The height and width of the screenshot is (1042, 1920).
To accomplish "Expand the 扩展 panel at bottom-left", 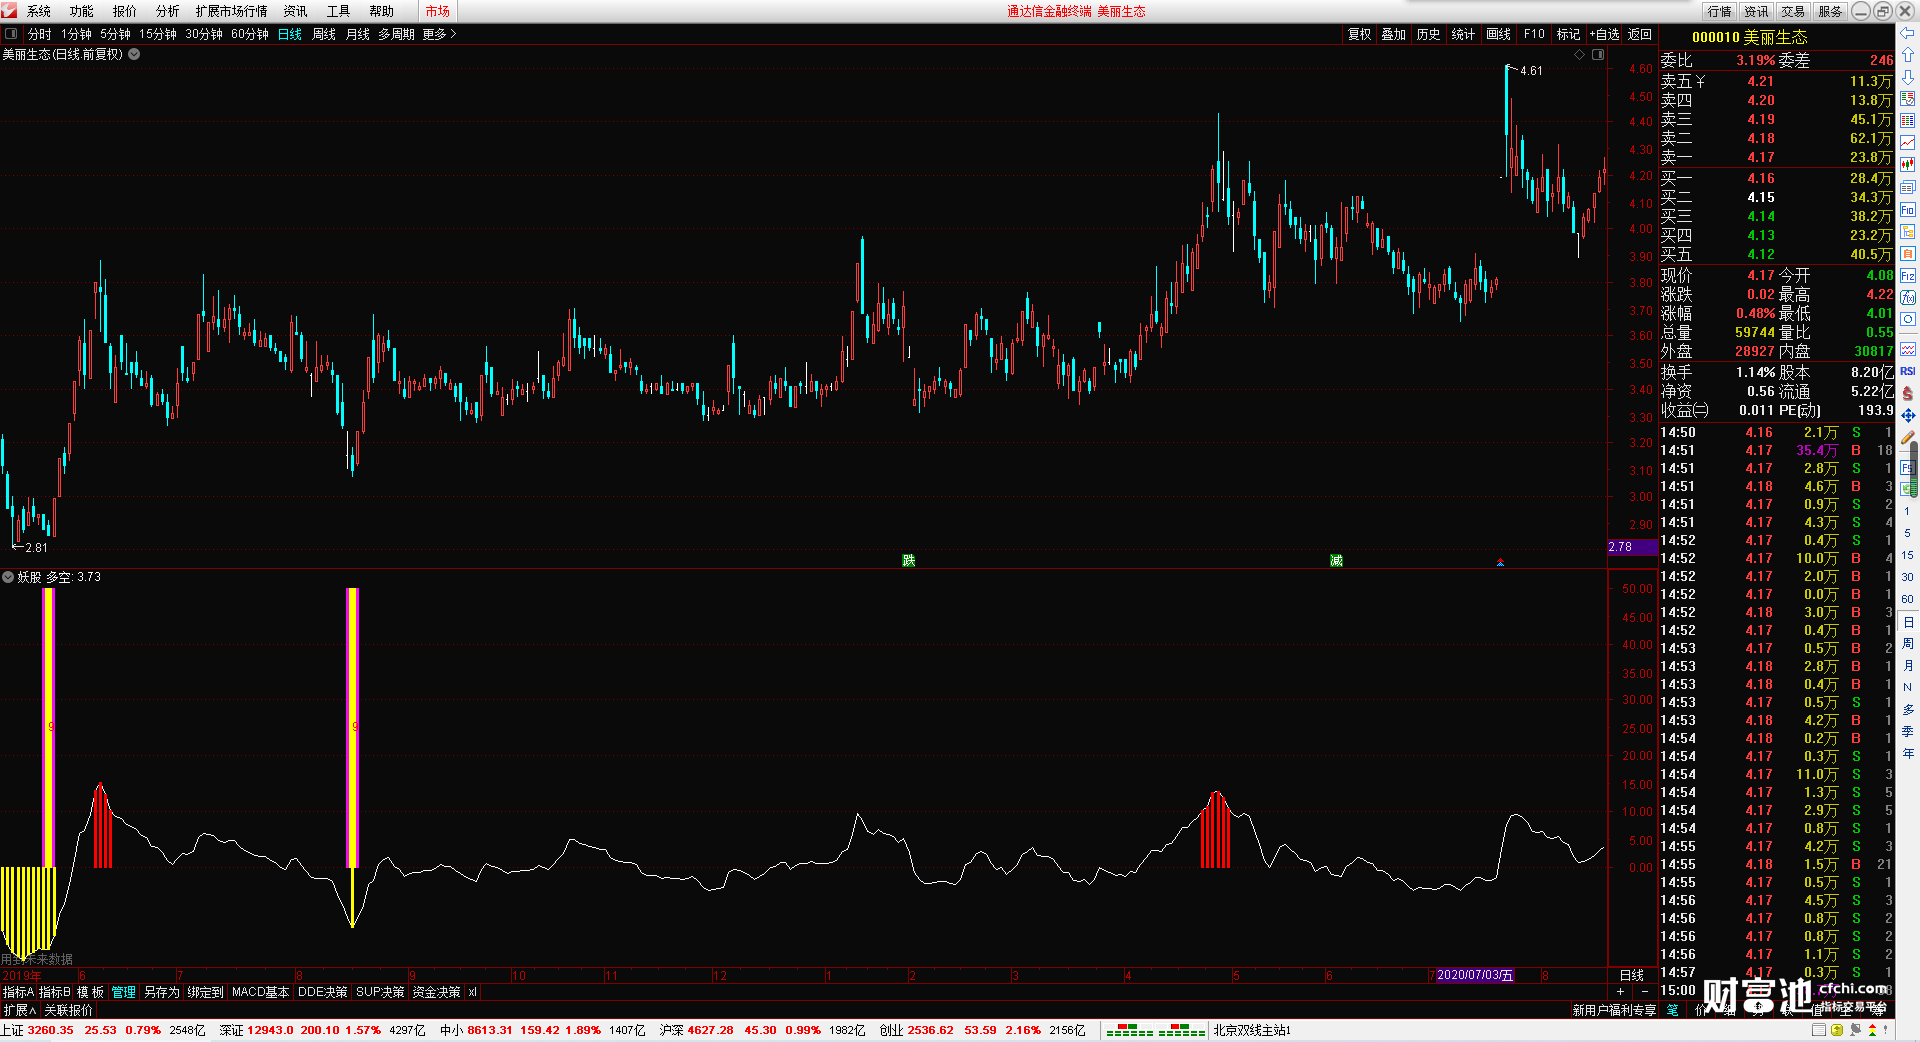I will [x=19, y=1010].
